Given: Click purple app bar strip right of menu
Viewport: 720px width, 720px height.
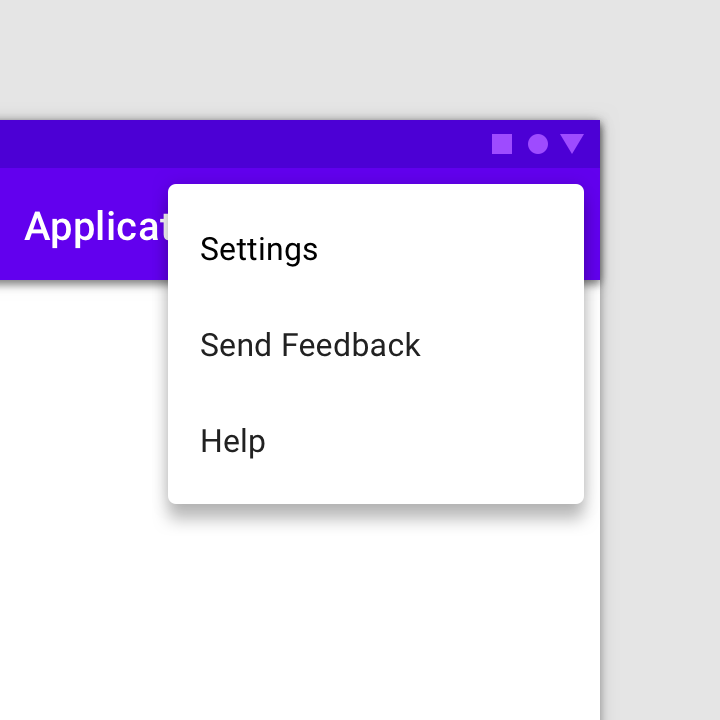Looking at the screenshot, I should (592, 225).
